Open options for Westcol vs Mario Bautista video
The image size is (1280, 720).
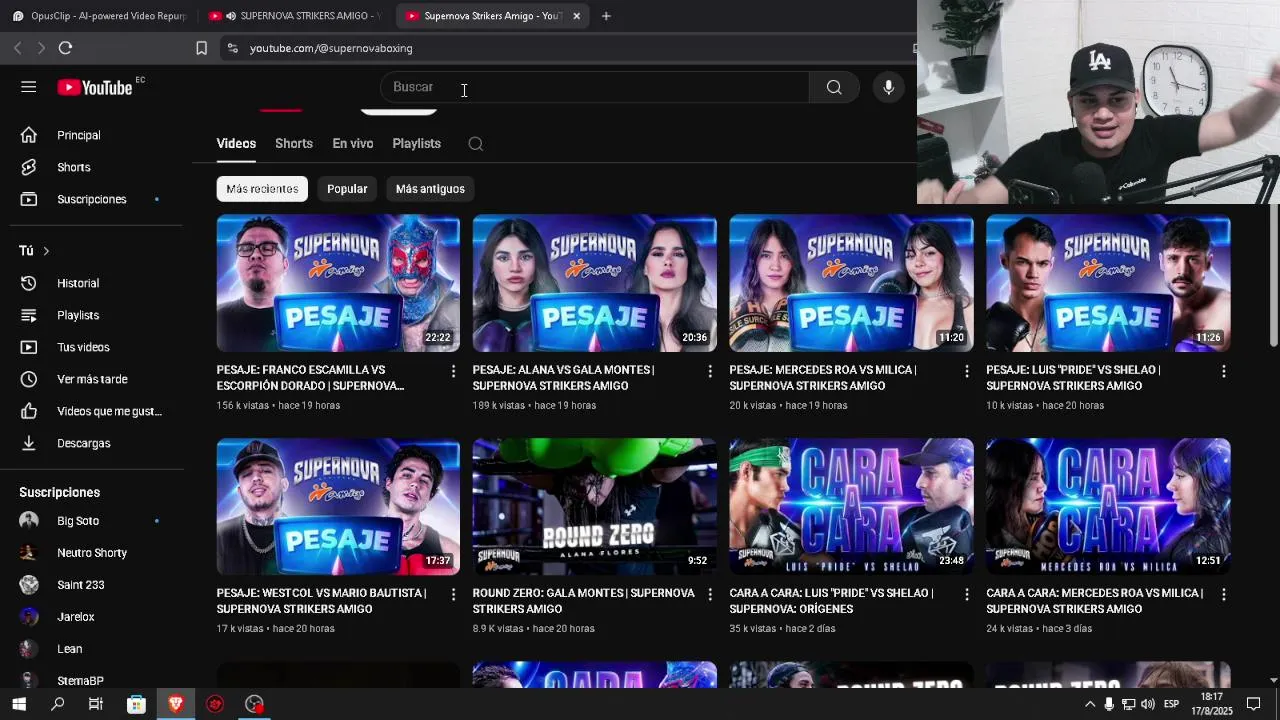click(453, 594)
